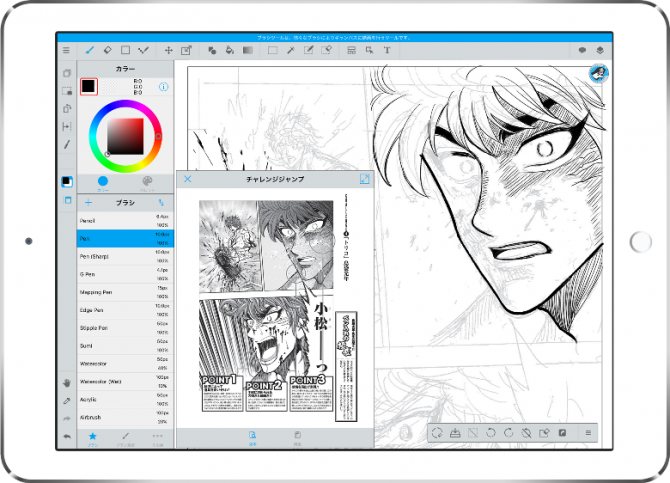Click the pen pressure sidebar icon
The height and width of the screenshot is (483, 670).
click(67, 144)
